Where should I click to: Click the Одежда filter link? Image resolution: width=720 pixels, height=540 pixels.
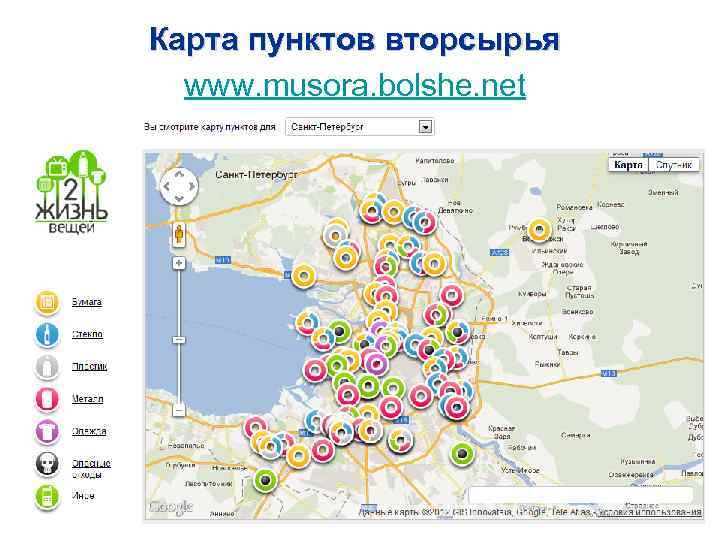(89, 431)
